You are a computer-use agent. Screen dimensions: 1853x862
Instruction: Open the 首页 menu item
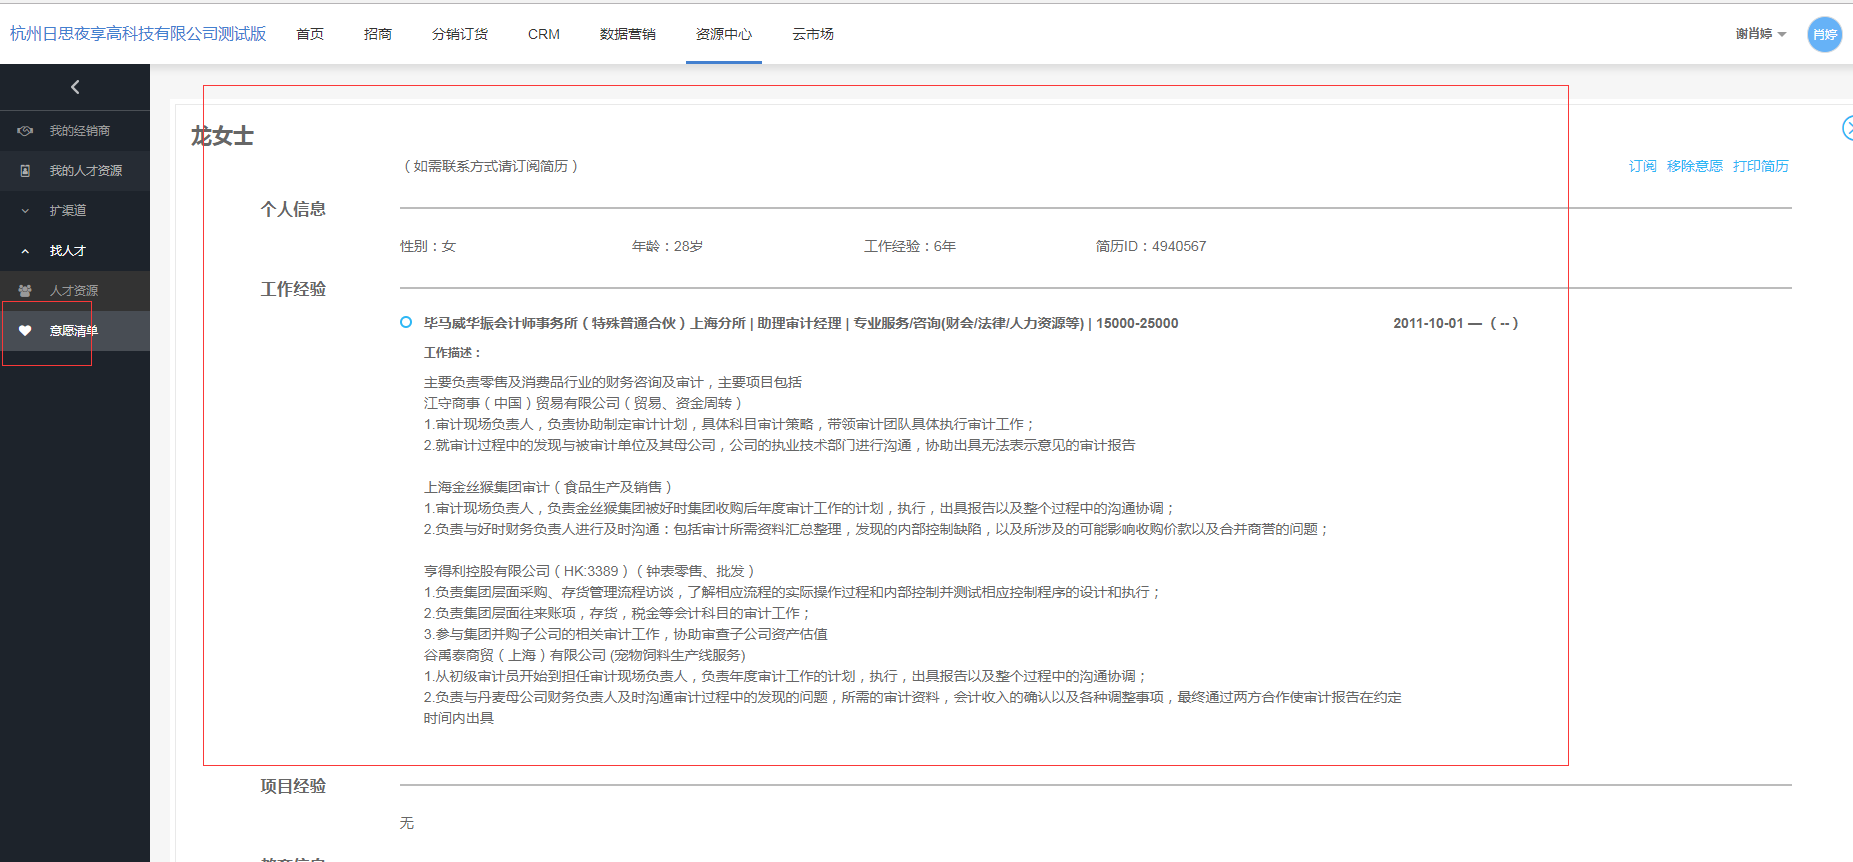point(310,34)
